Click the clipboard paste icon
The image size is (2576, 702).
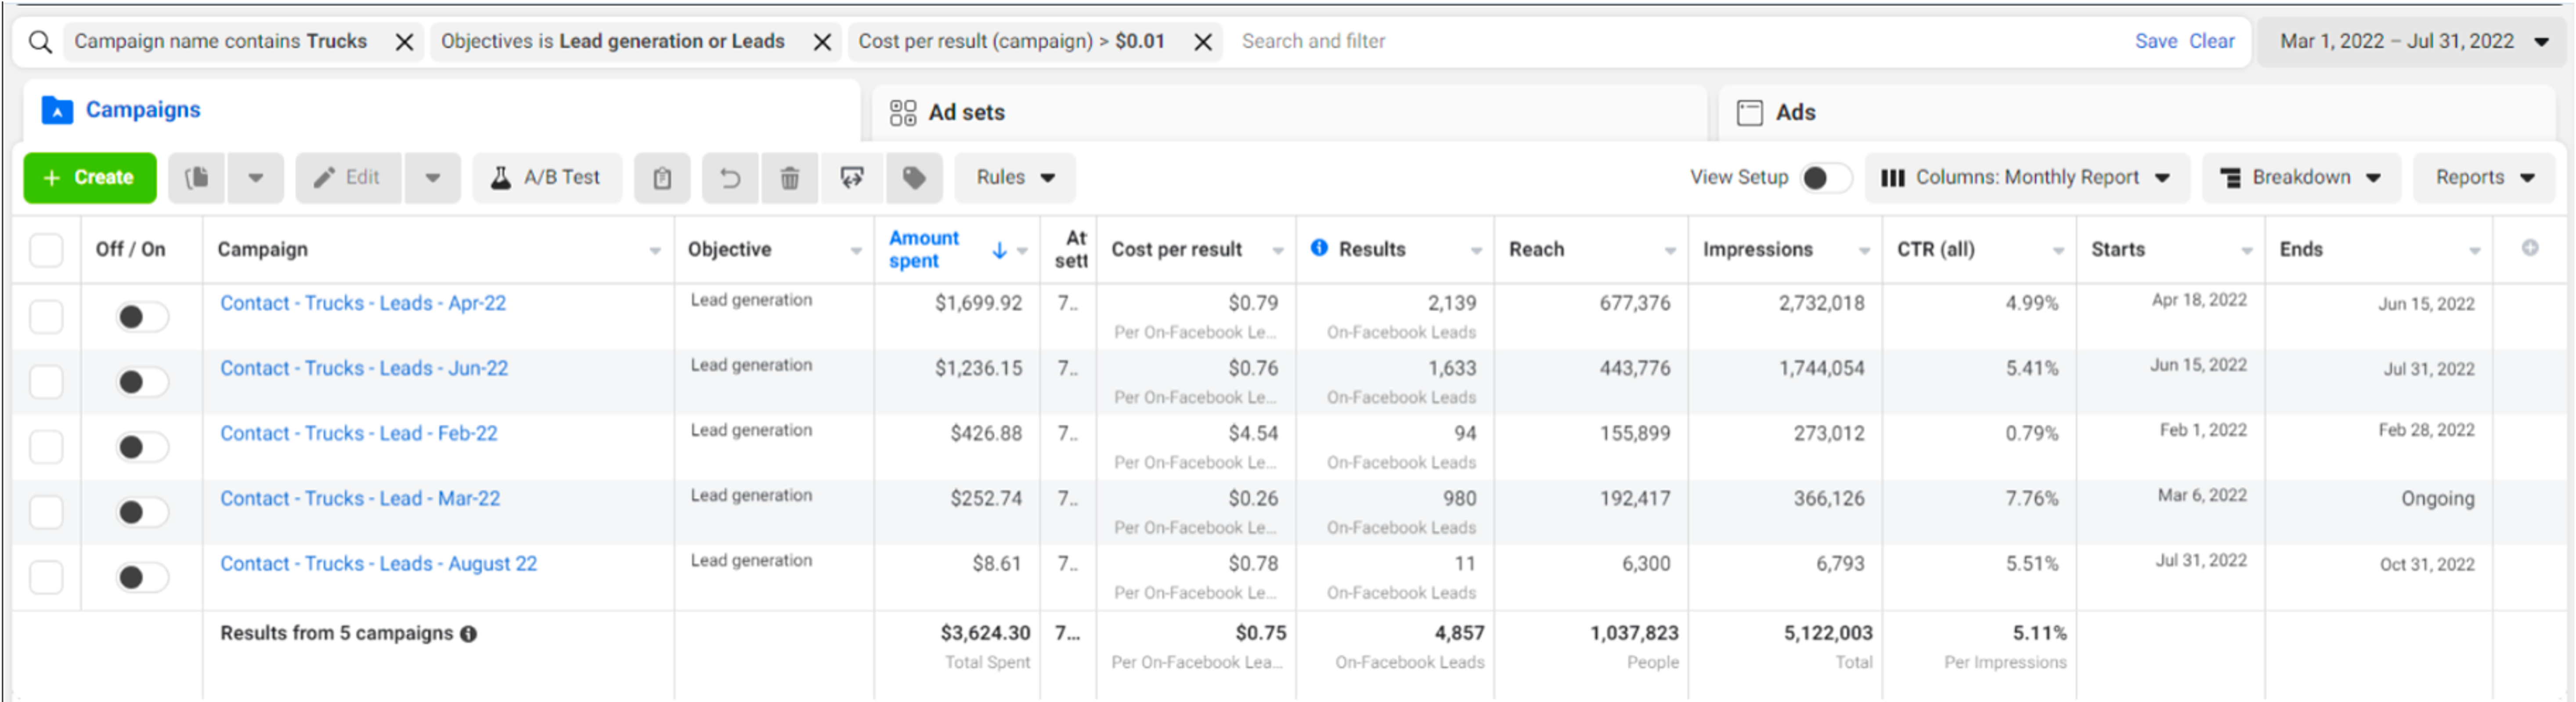click(662, 178)
